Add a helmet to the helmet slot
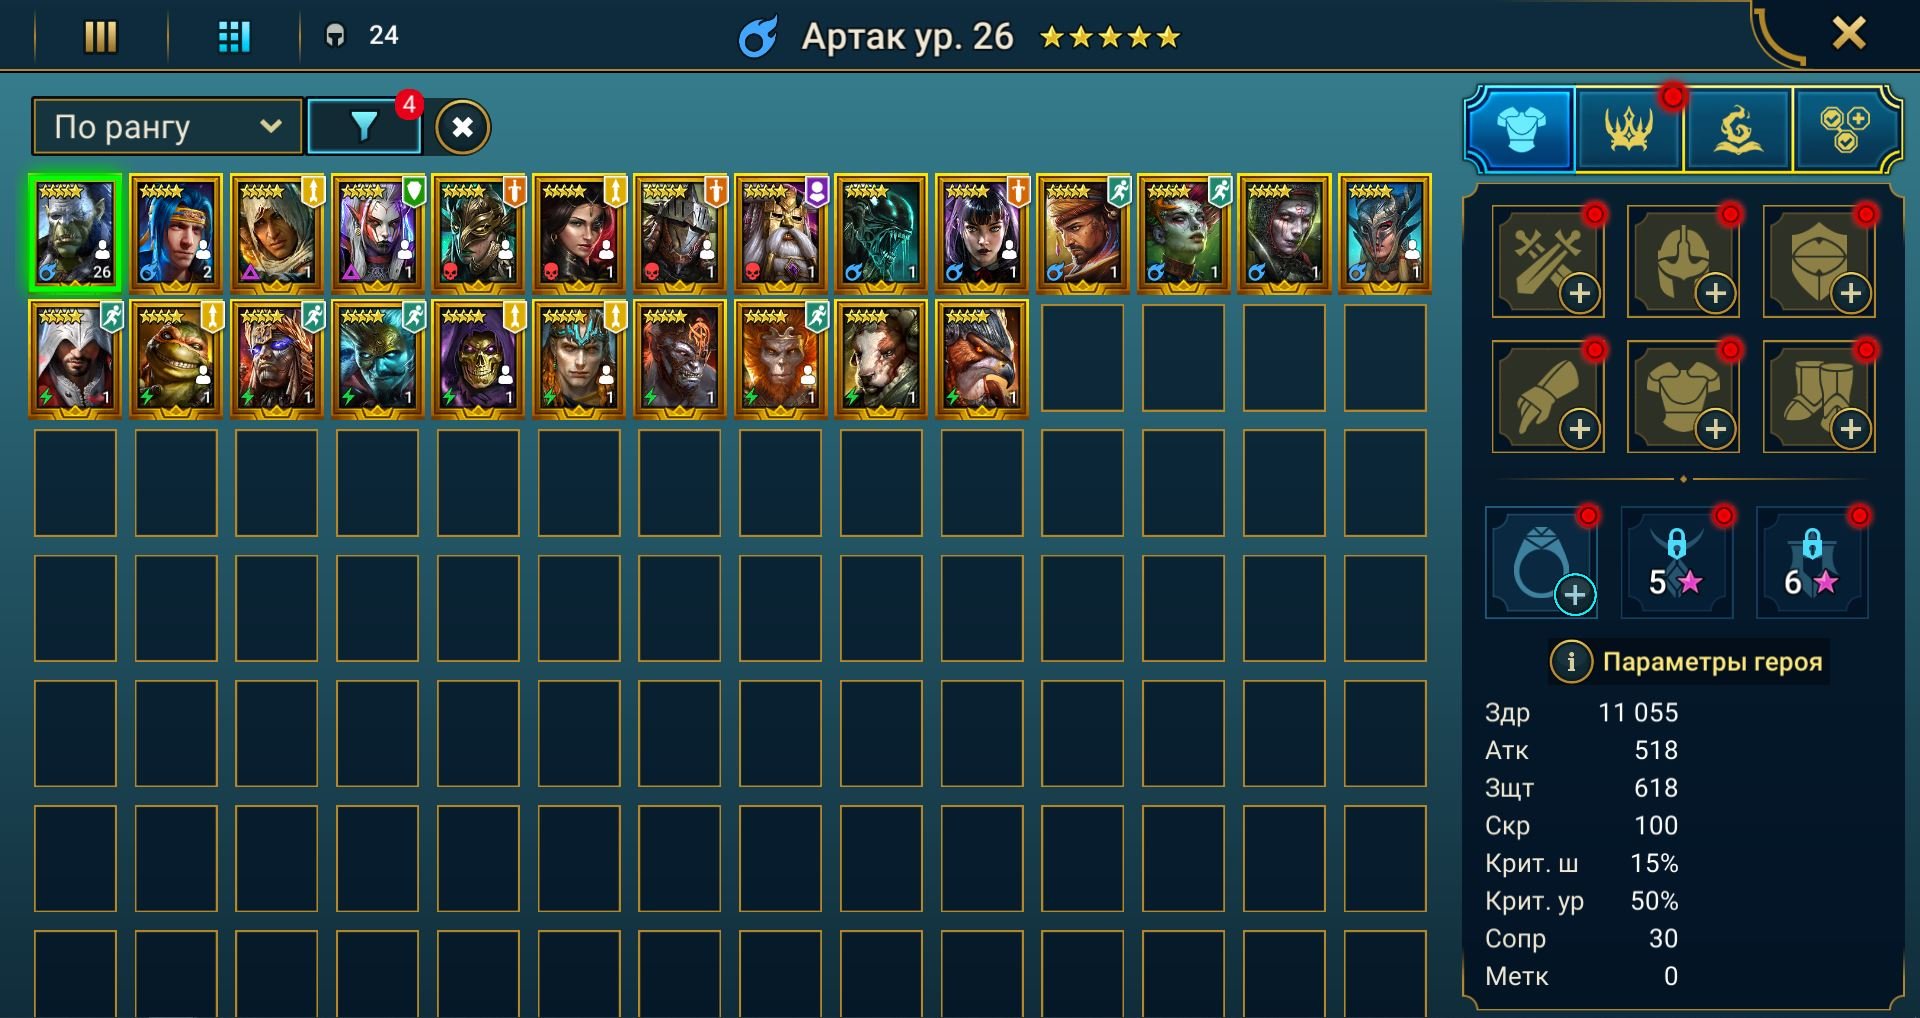 coord(1683,262)
